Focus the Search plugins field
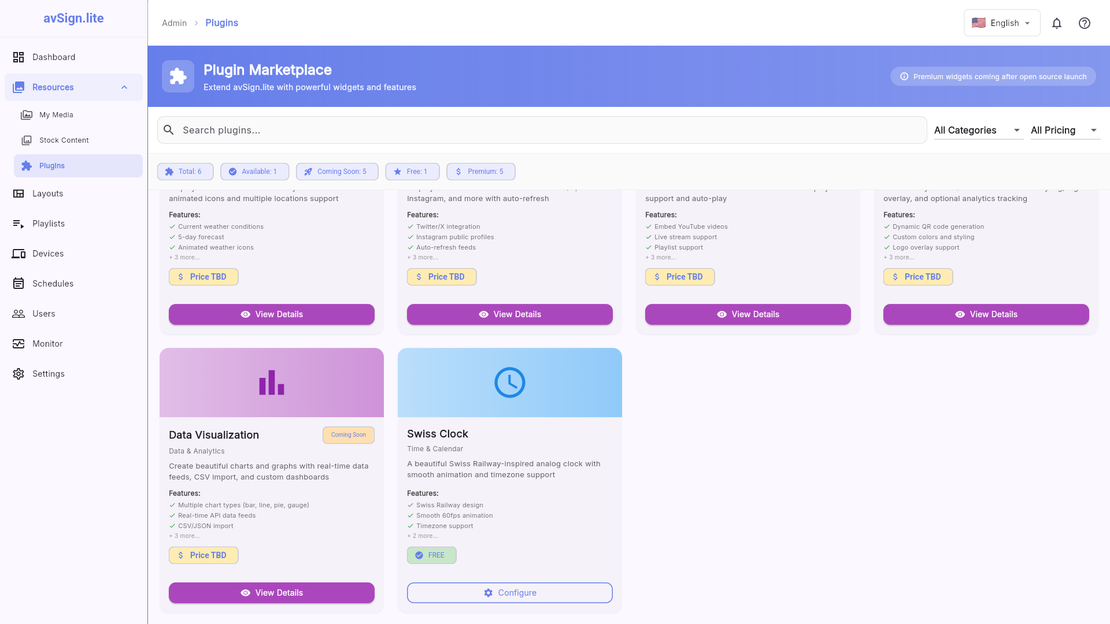 (x=542, y=130)
